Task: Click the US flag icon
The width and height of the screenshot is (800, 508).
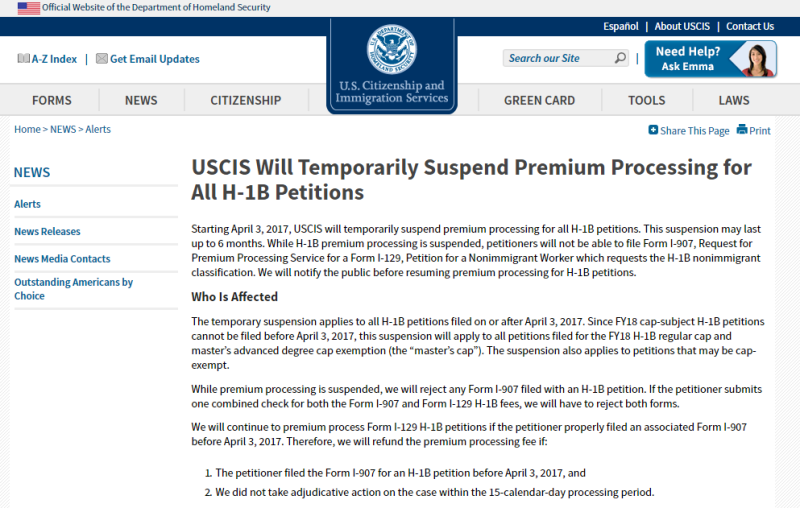Action: click(x=29, y=8)
